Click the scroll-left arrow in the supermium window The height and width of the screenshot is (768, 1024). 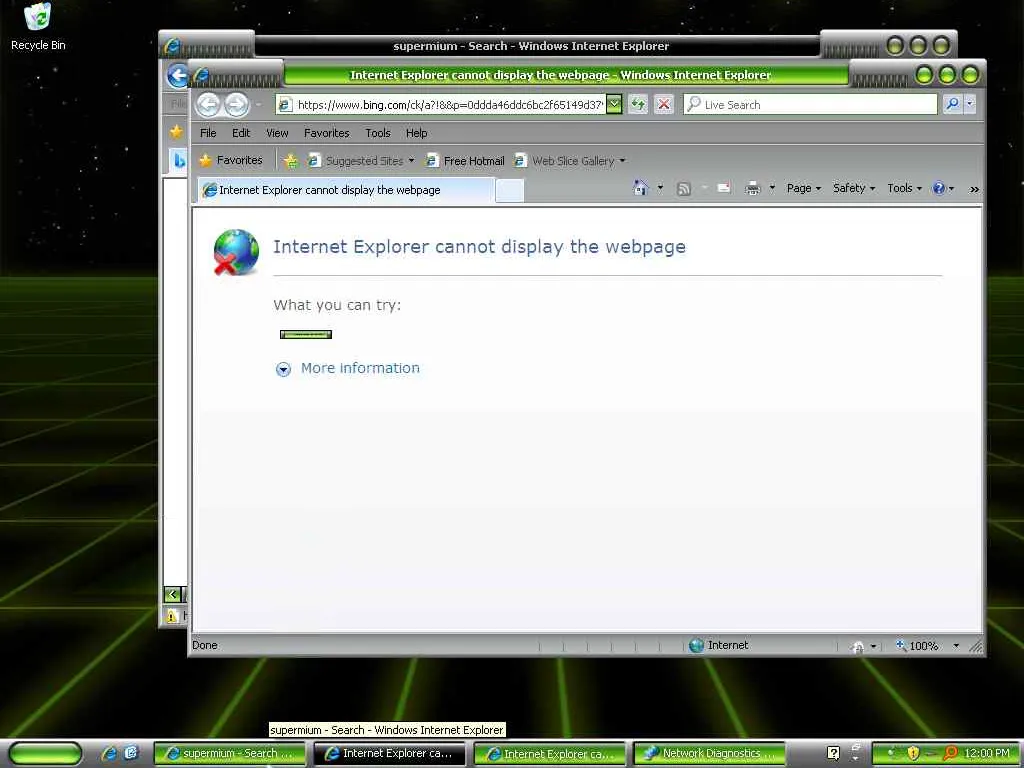click(x=172, y=594)
